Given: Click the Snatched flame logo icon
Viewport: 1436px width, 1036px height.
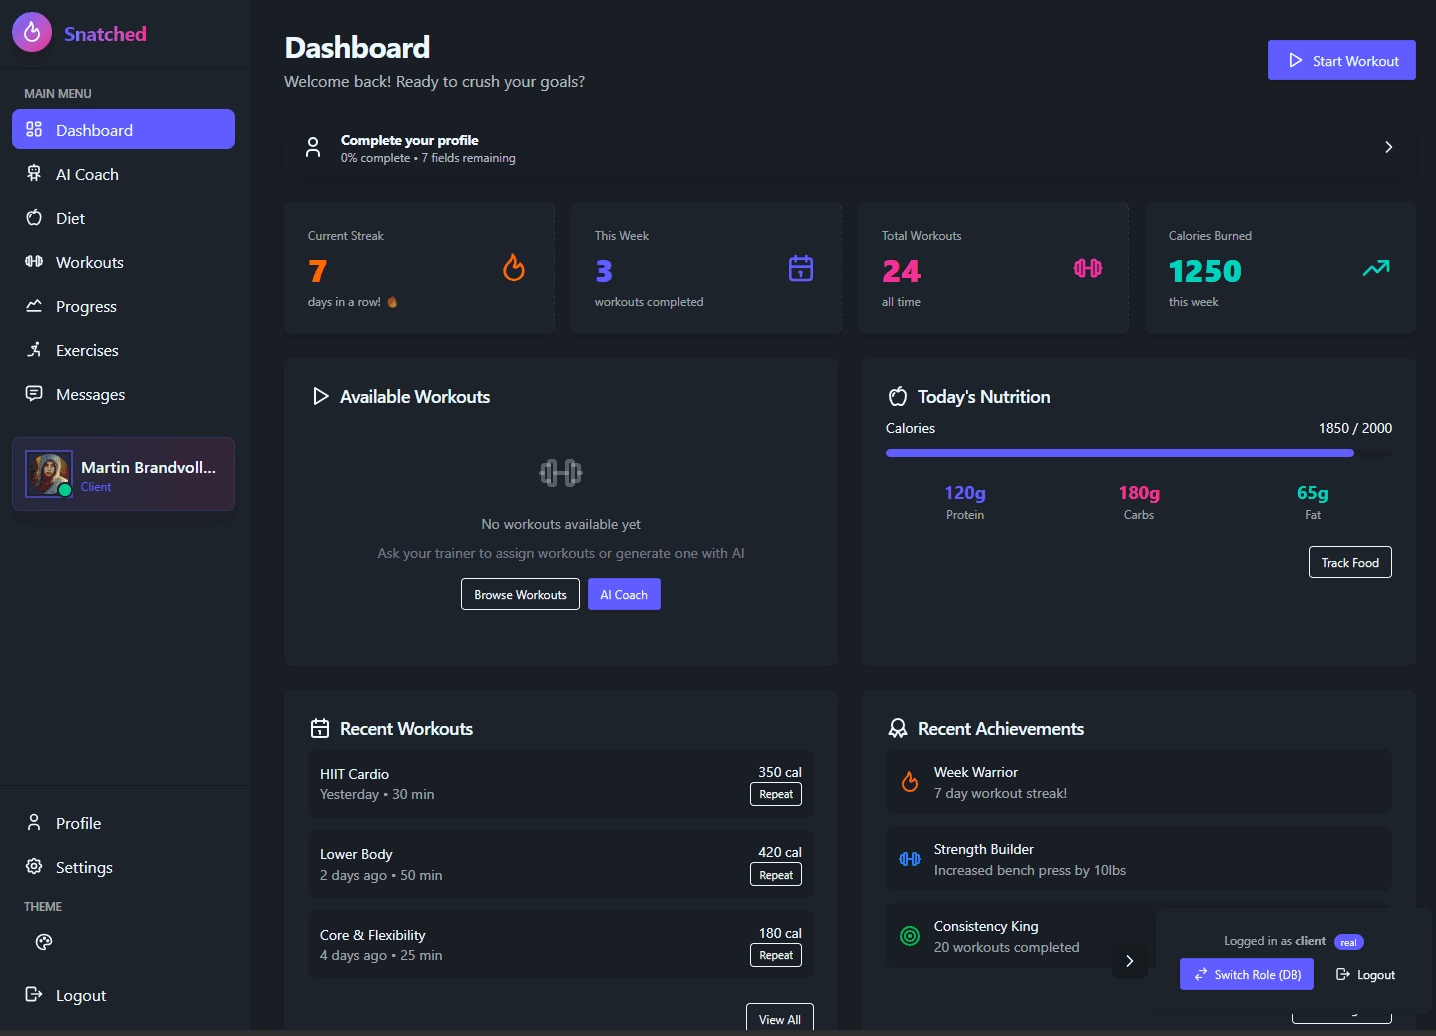Looking at the screenshot, I should point(32,33).
